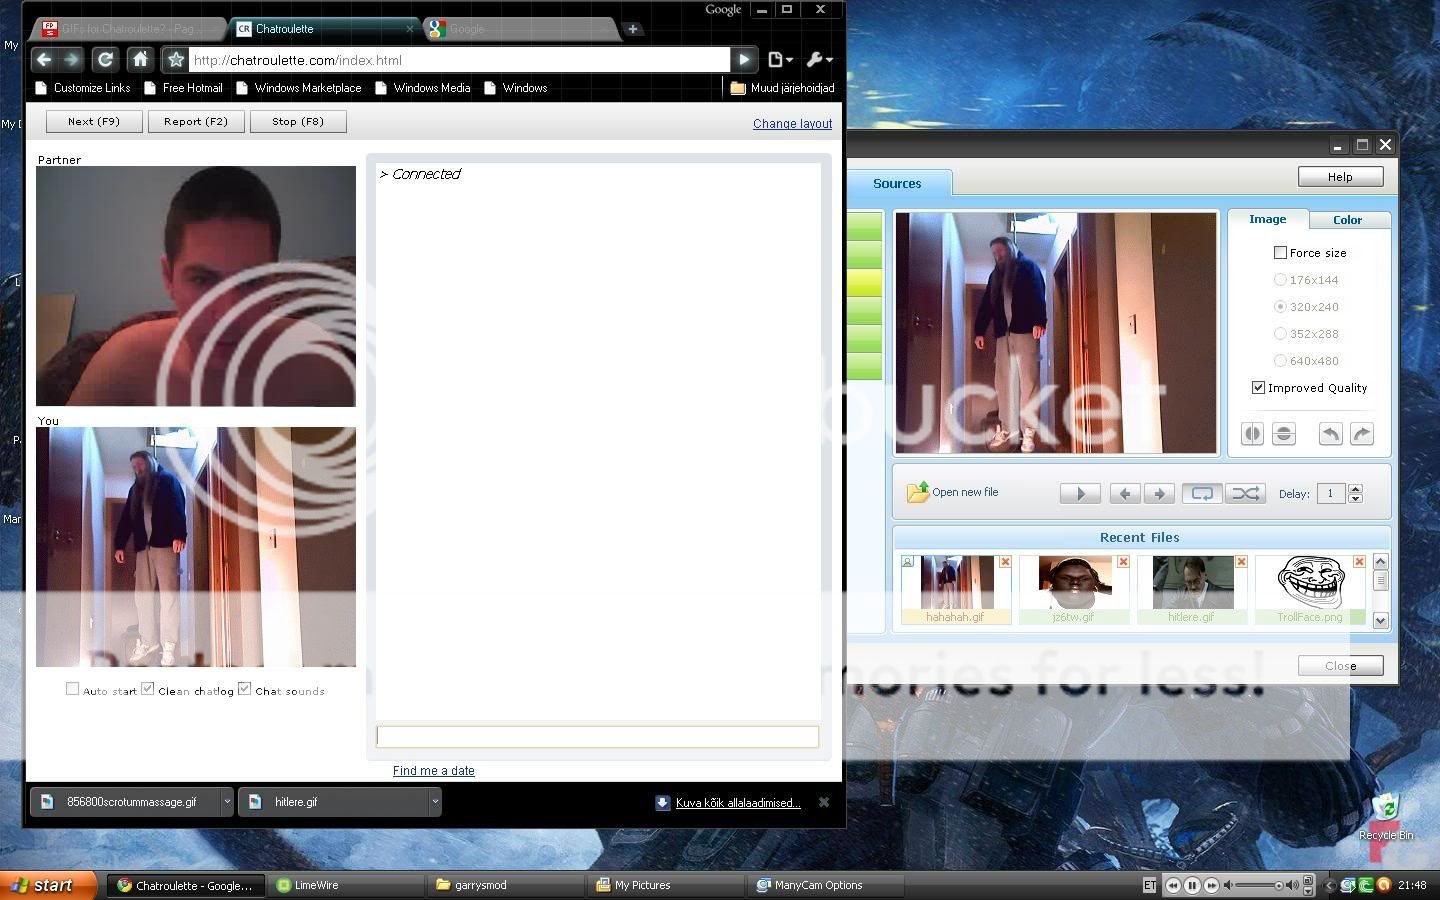The height and width of the screenshot is (900, 1440).
Task: Toggle the shuffle button in ManyCam
Action: (1245, 493)
